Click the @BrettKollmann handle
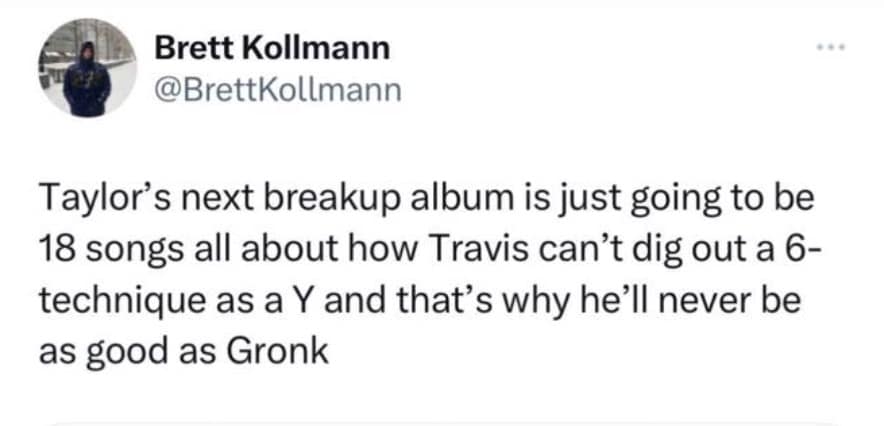This screenshot has height=426, width=884. point(278,93)
